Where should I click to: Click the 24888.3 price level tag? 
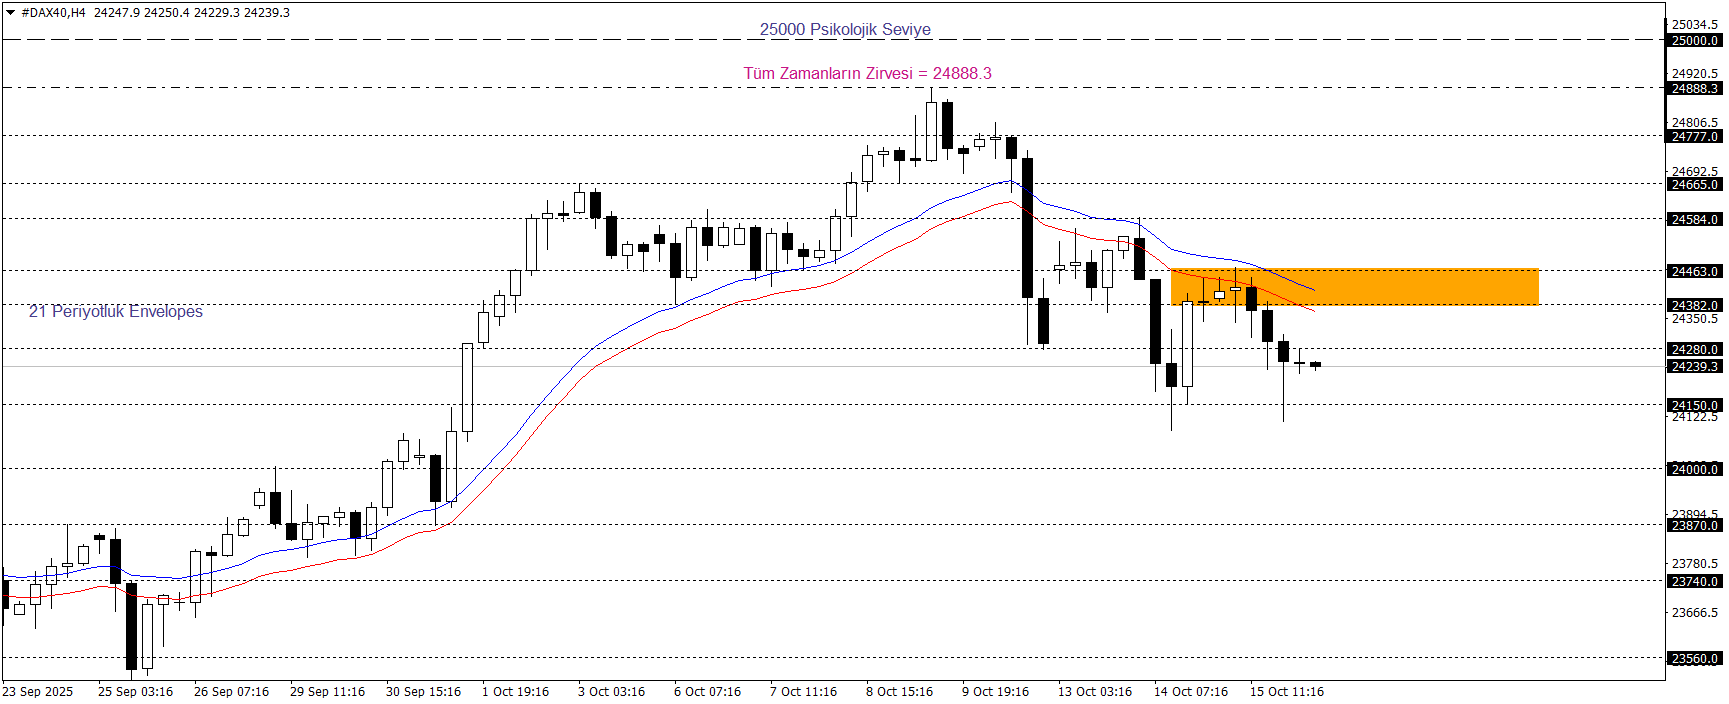pyautogui.click(x=1695, y=89)
